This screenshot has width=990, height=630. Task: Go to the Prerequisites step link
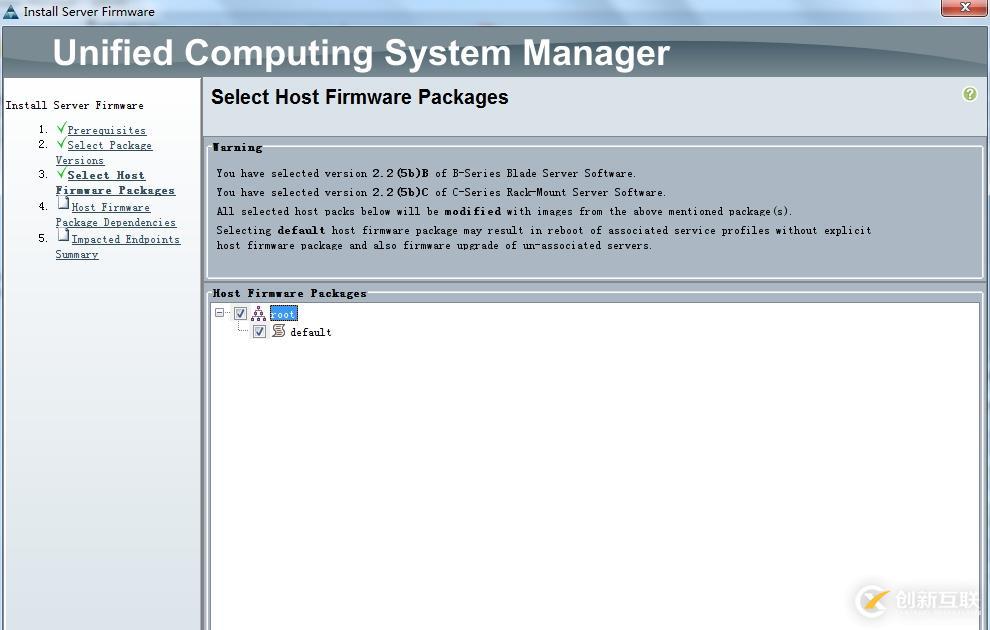[106, 130]
